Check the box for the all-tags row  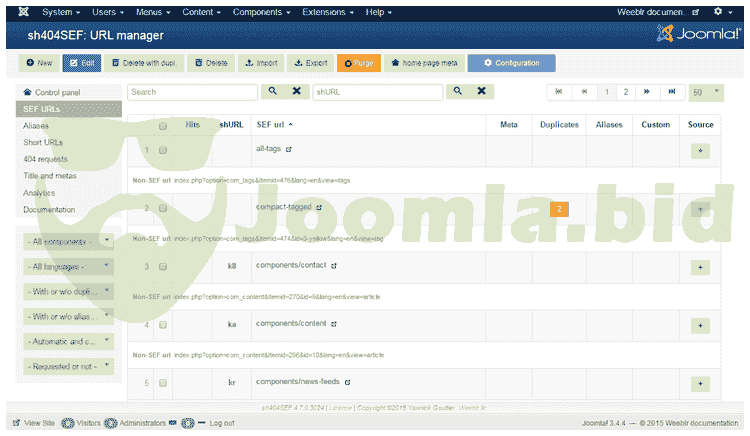(163, 150)
